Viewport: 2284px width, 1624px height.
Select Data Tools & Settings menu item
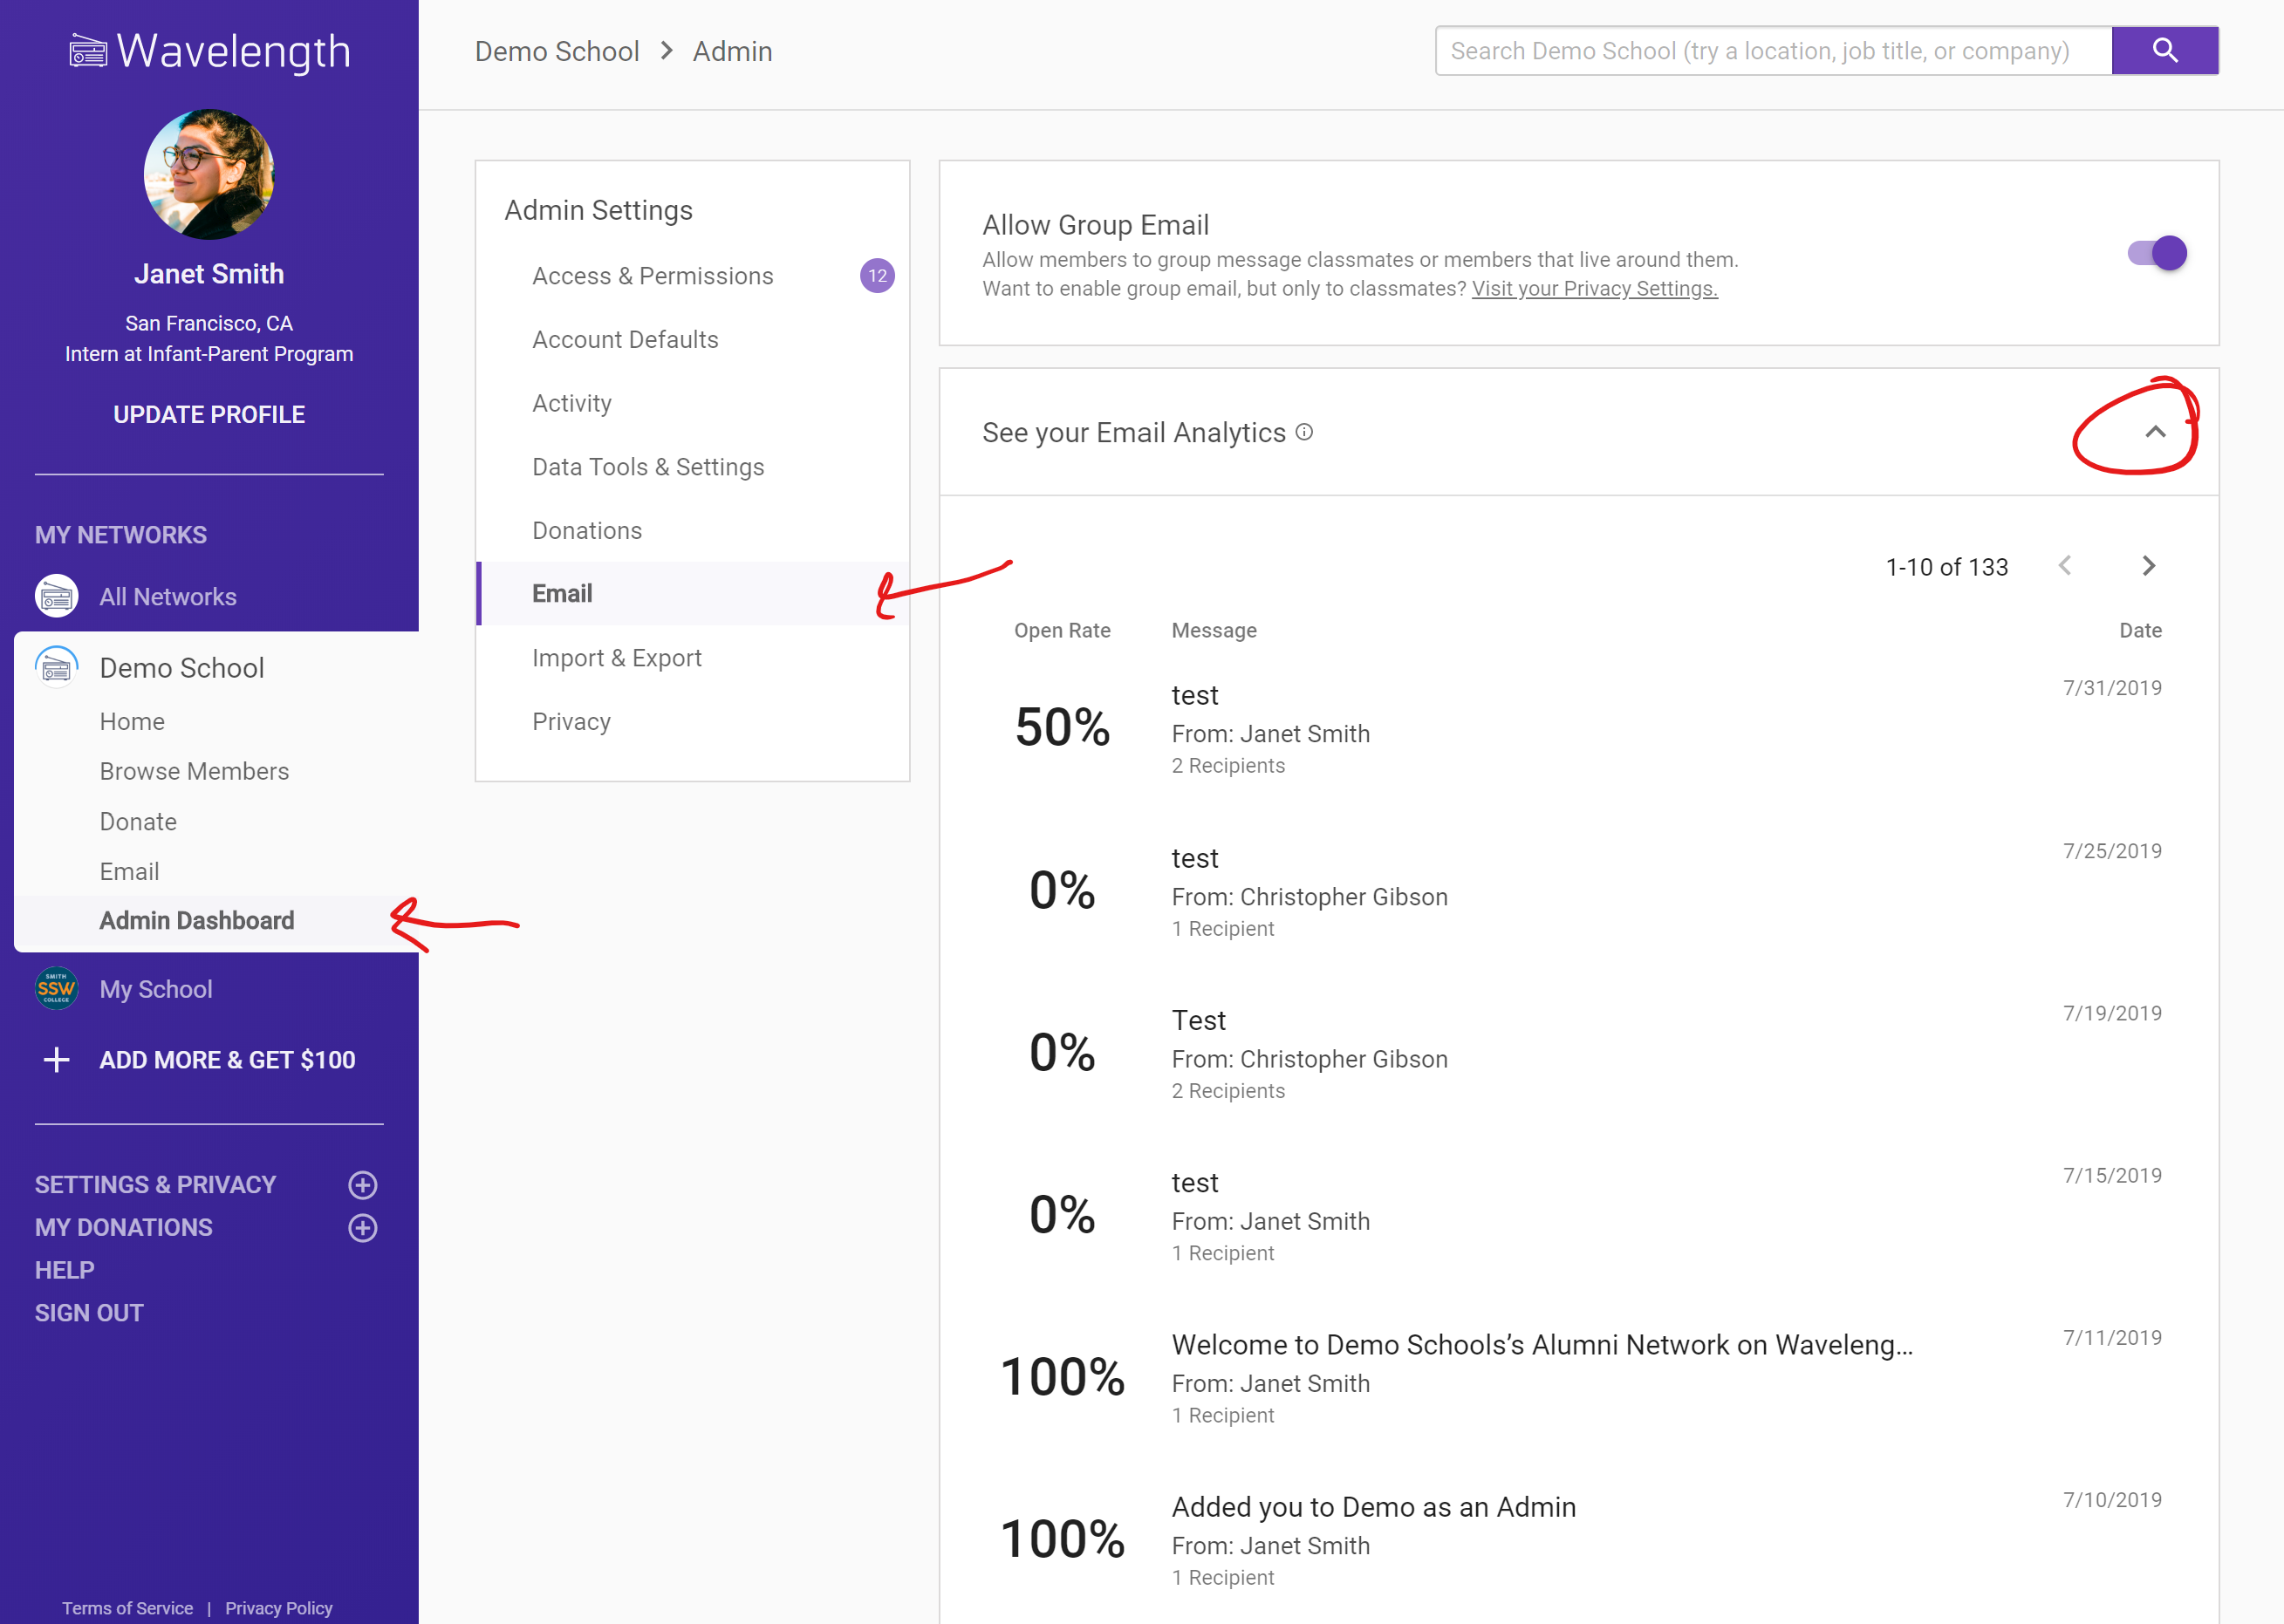[647, 467]
